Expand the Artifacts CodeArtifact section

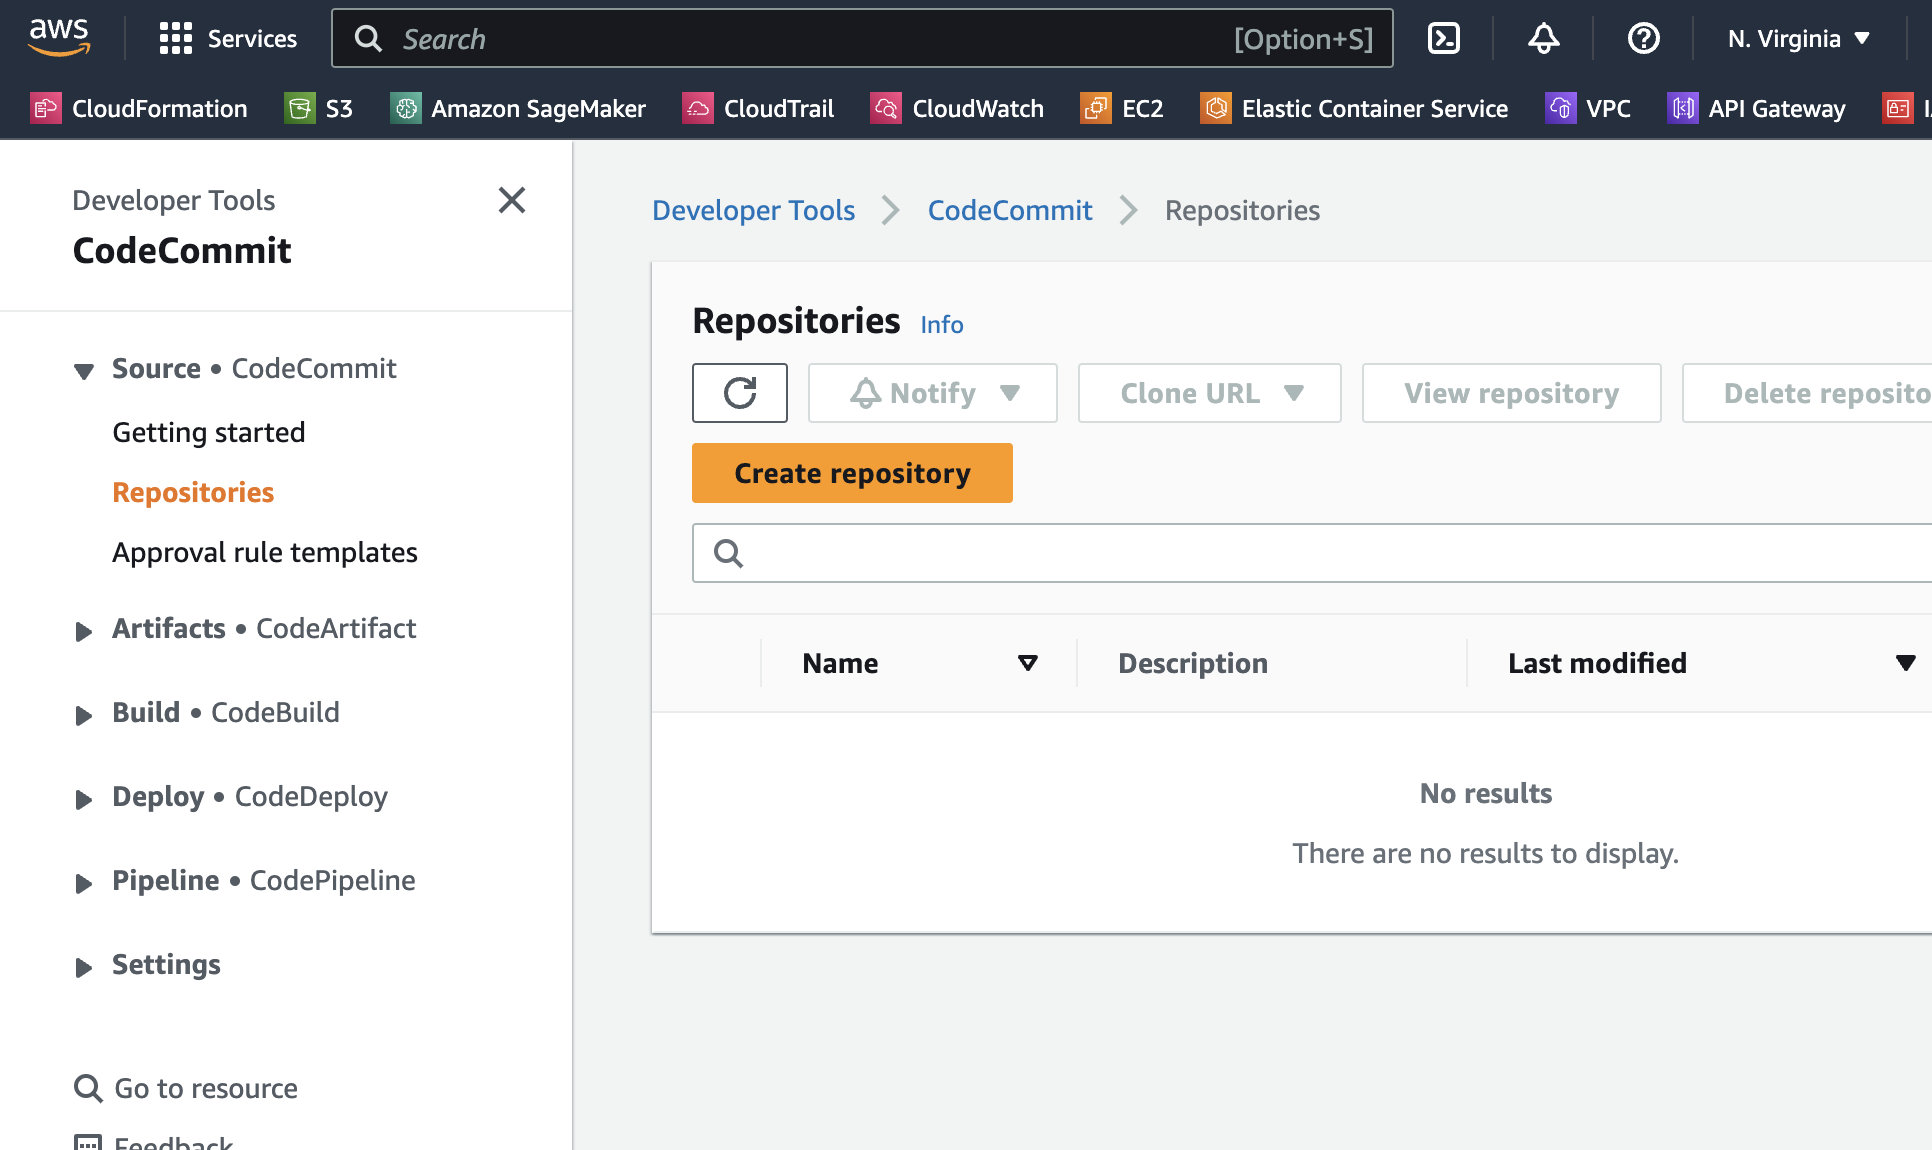pyautogui.click(x=84, y=631)
